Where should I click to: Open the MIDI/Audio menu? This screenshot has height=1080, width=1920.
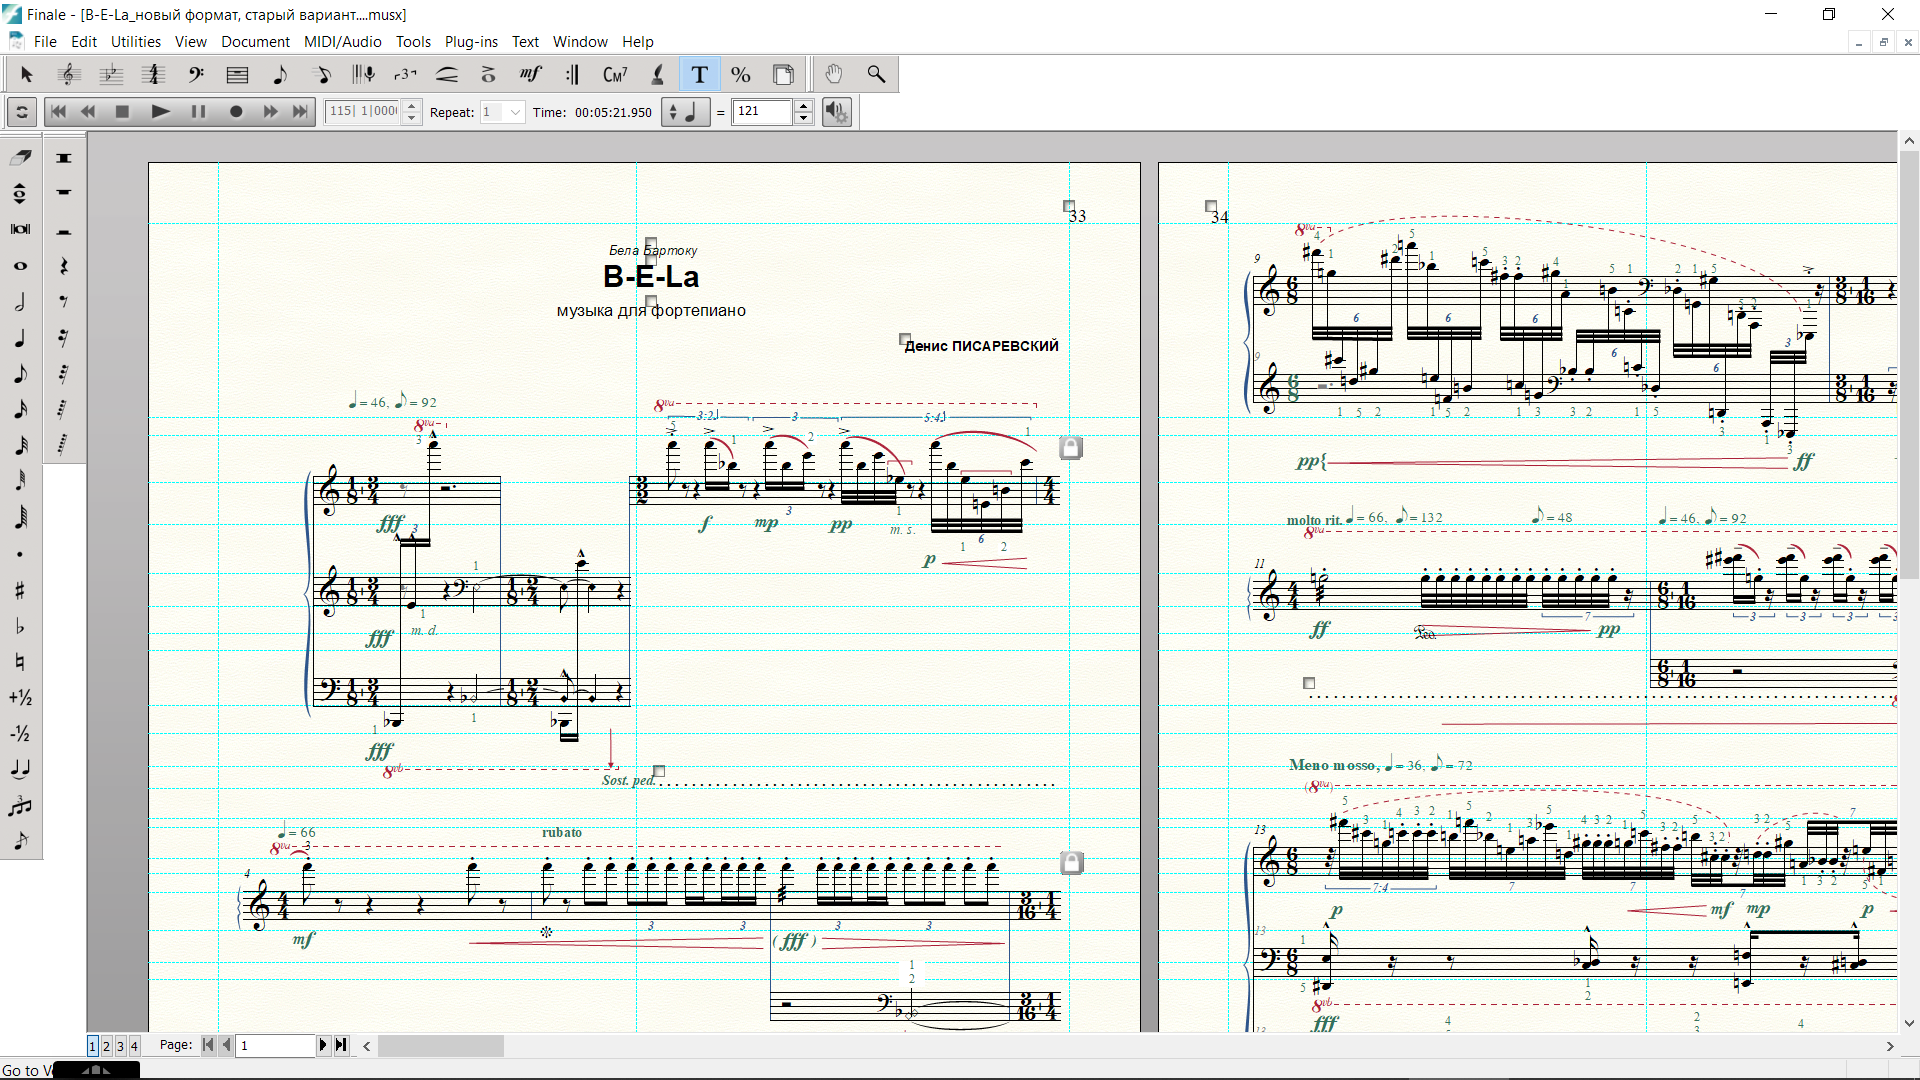342,42
